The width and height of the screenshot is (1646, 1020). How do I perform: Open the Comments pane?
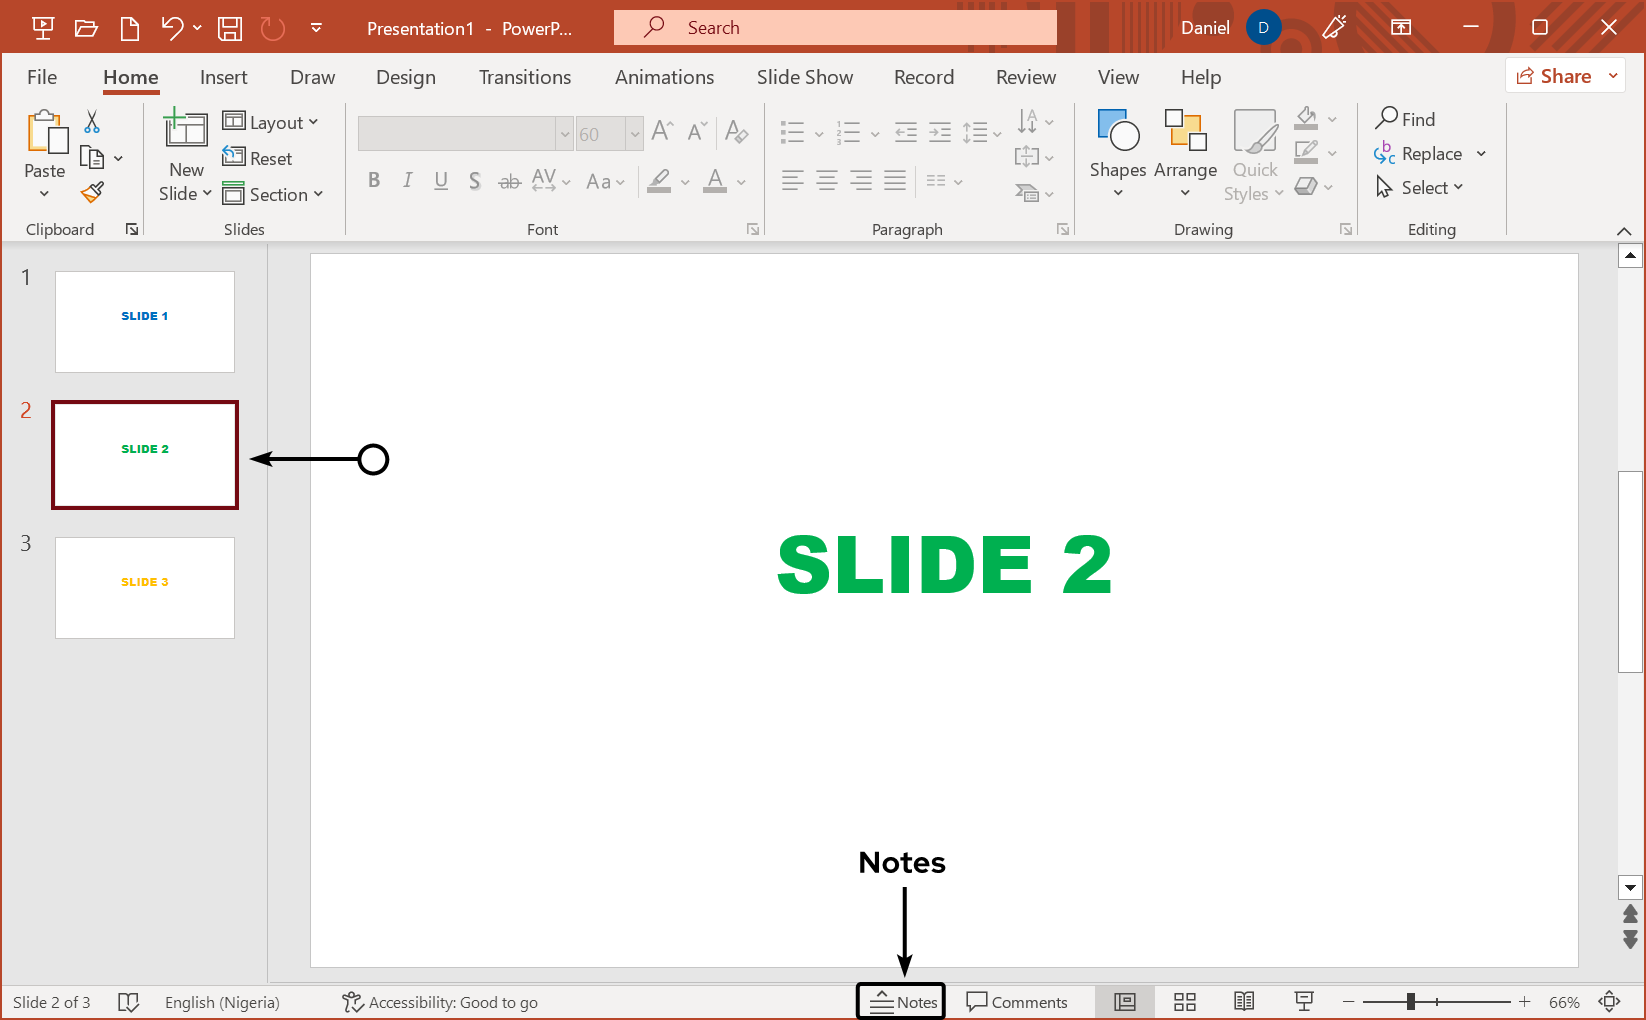[1019, 1001]
